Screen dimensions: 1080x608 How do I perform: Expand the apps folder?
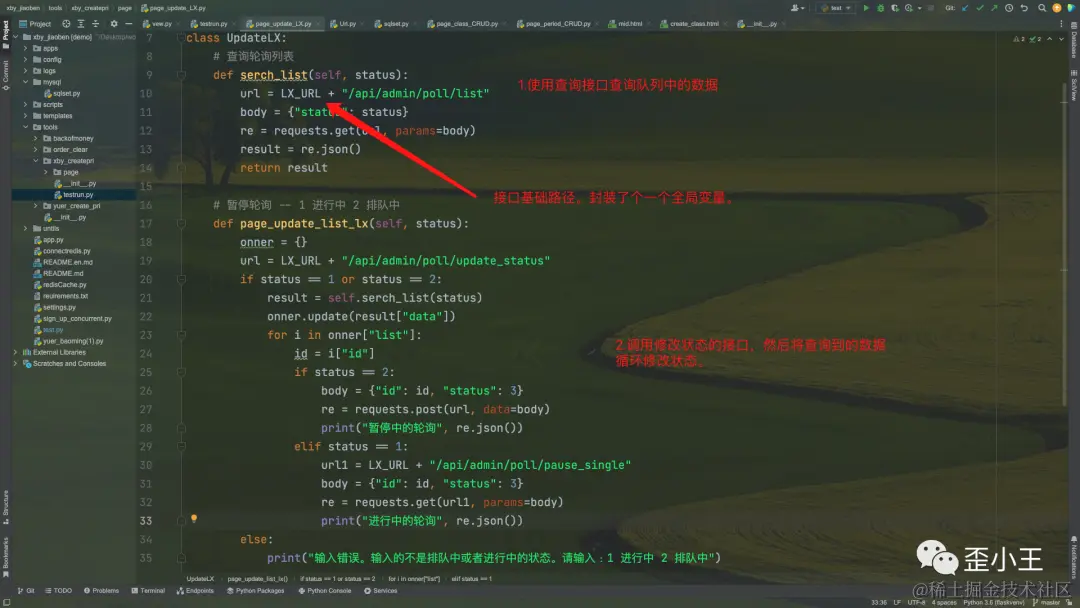tap(26, 49)
